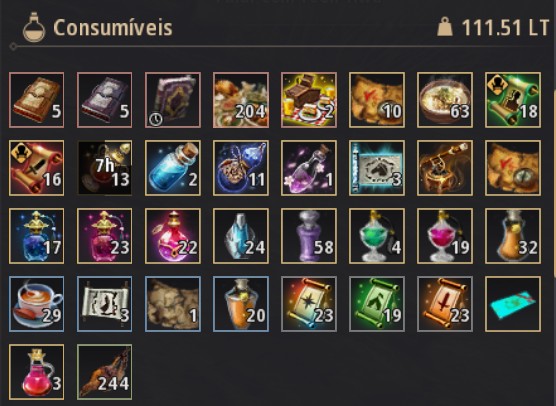Select the item with 7h cooldown timer
Image resolution: width=556 pixels, height=406 pixels.
point(105,168)
